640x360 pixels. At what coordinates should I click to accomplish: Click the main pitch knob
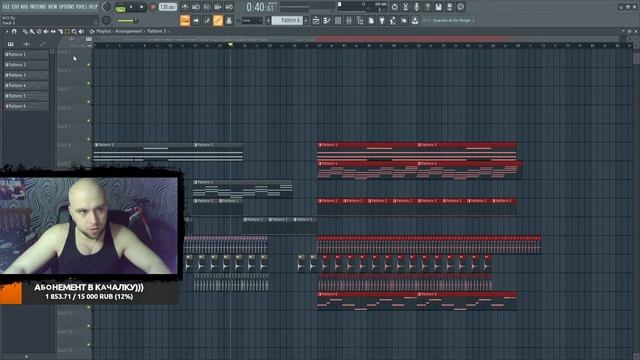pyautogui.click(x=106, y=20)
